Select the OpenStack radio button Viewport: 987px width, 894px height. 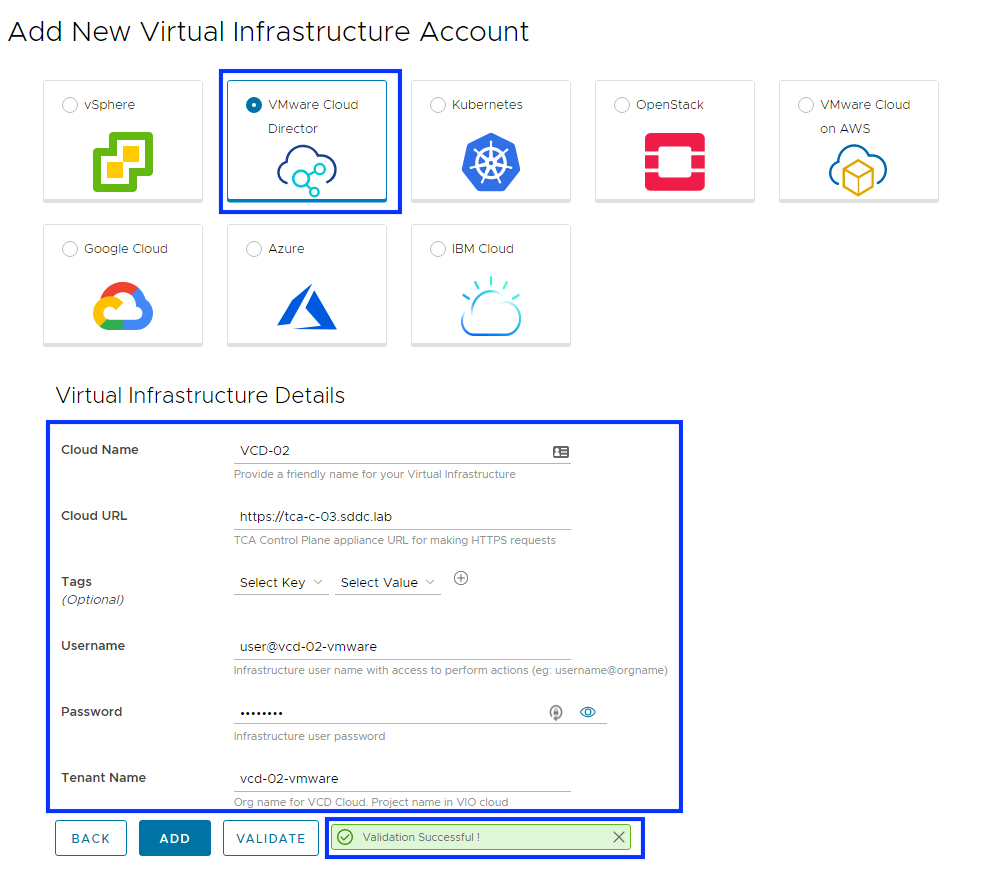click(622, 105)
